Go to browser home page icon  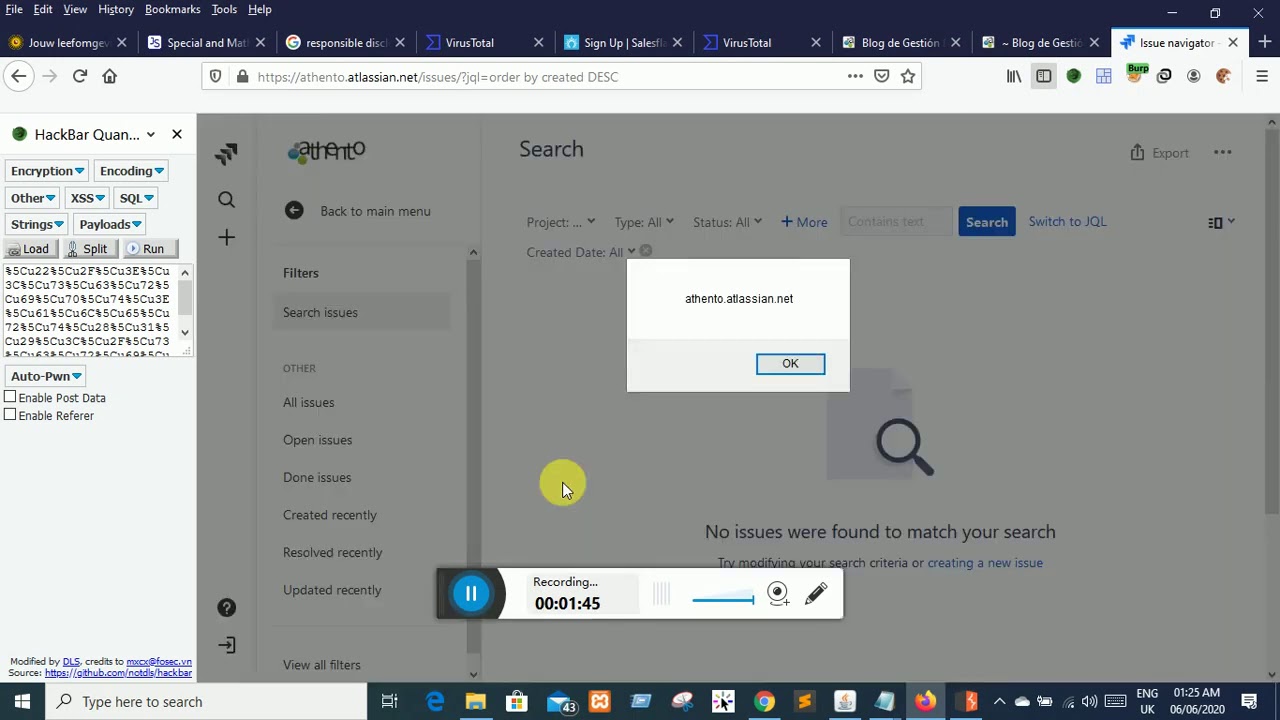tap(110, 76)
